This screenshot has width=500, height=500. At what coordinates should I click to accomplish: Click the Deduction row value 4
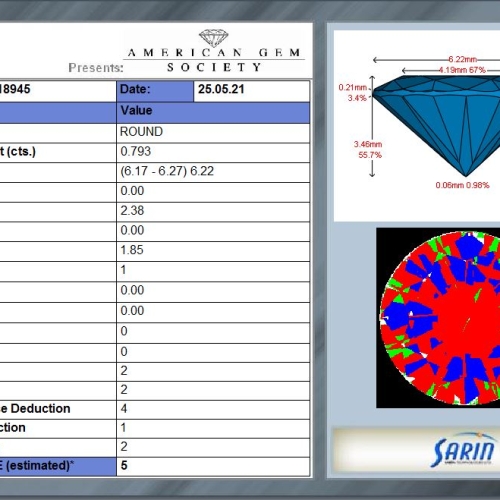(x=213, y=410)
